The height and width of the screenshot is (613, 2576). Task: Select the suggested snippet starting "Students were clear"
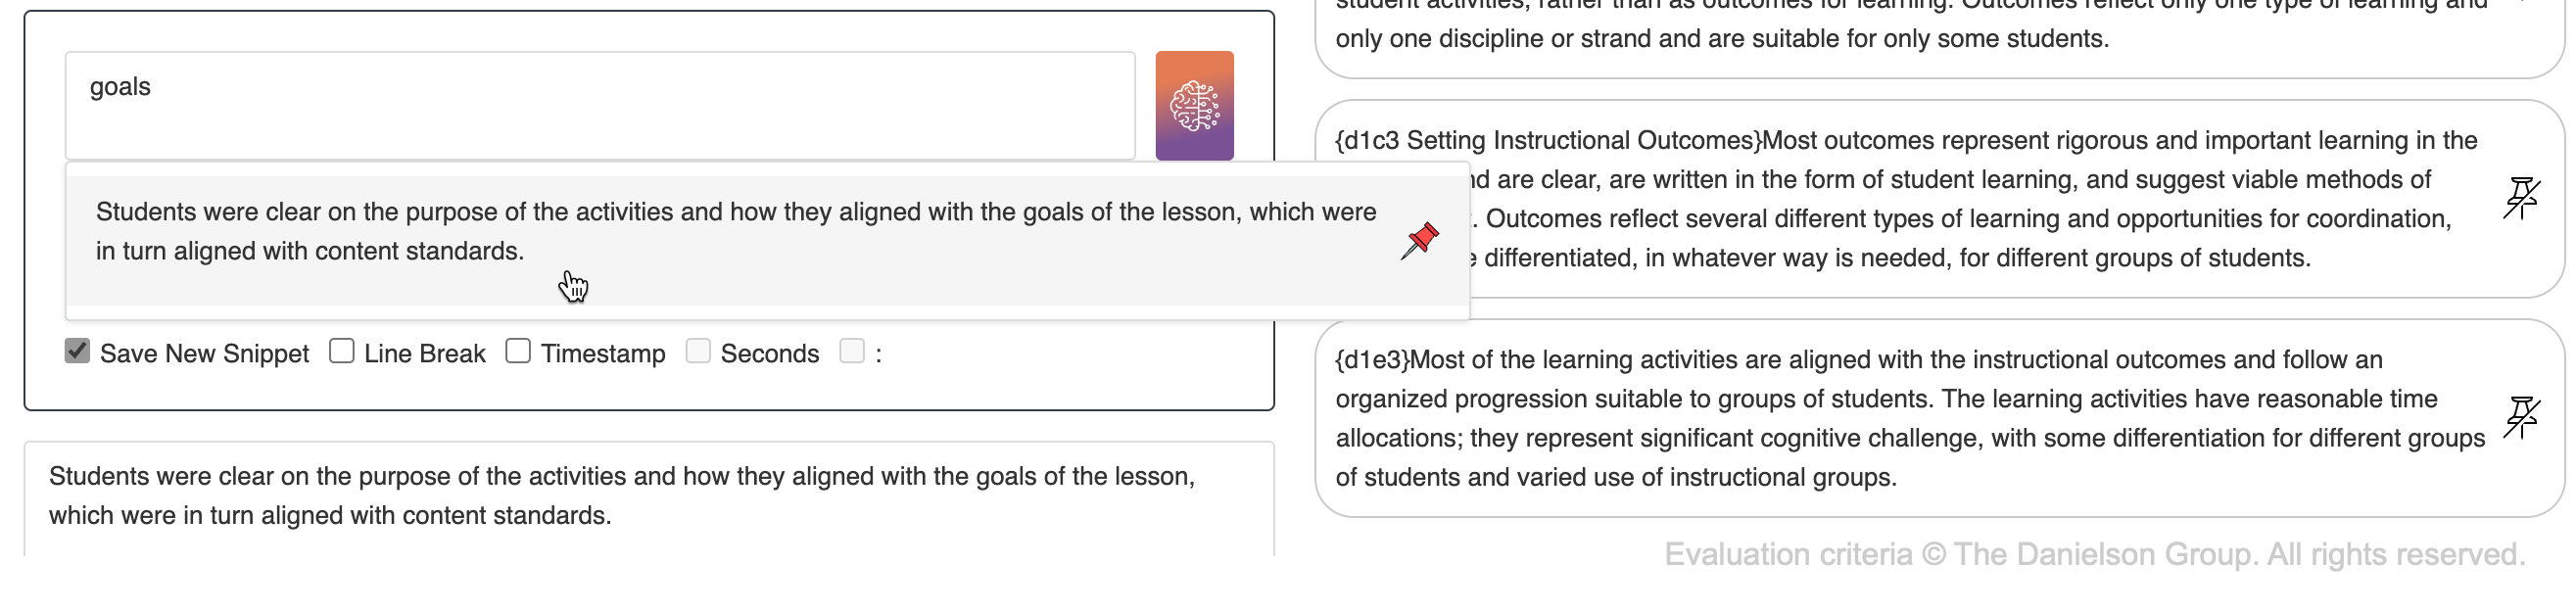(x=736, y=232)
